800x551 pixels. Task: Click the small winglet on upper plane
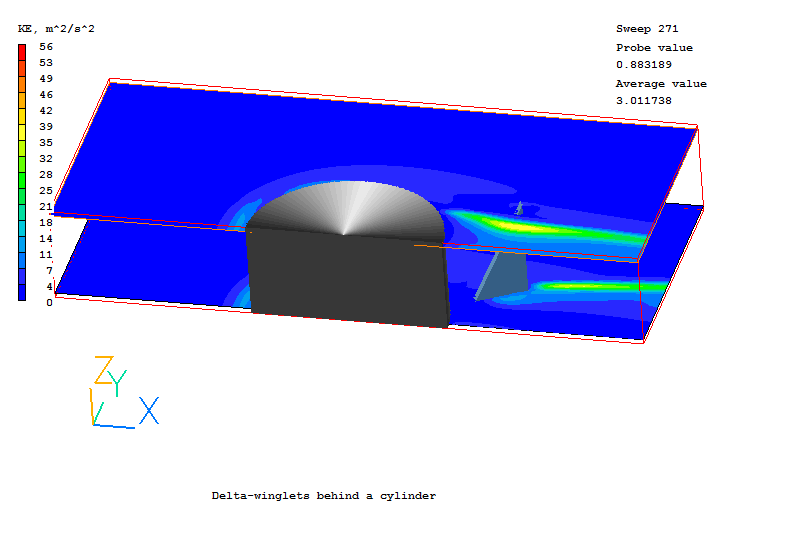518,209
